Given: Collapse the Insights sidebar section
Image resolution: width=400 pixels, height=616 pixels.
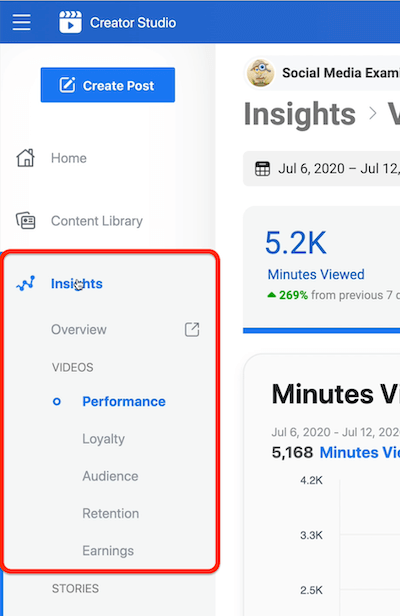Looking at the screenshot, I should click(77, 284).
